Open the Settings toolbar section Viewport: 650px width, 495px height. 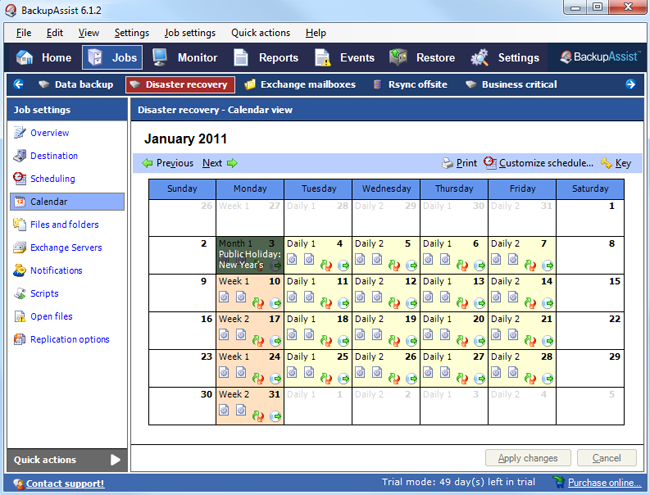click(x=505, y=58)
